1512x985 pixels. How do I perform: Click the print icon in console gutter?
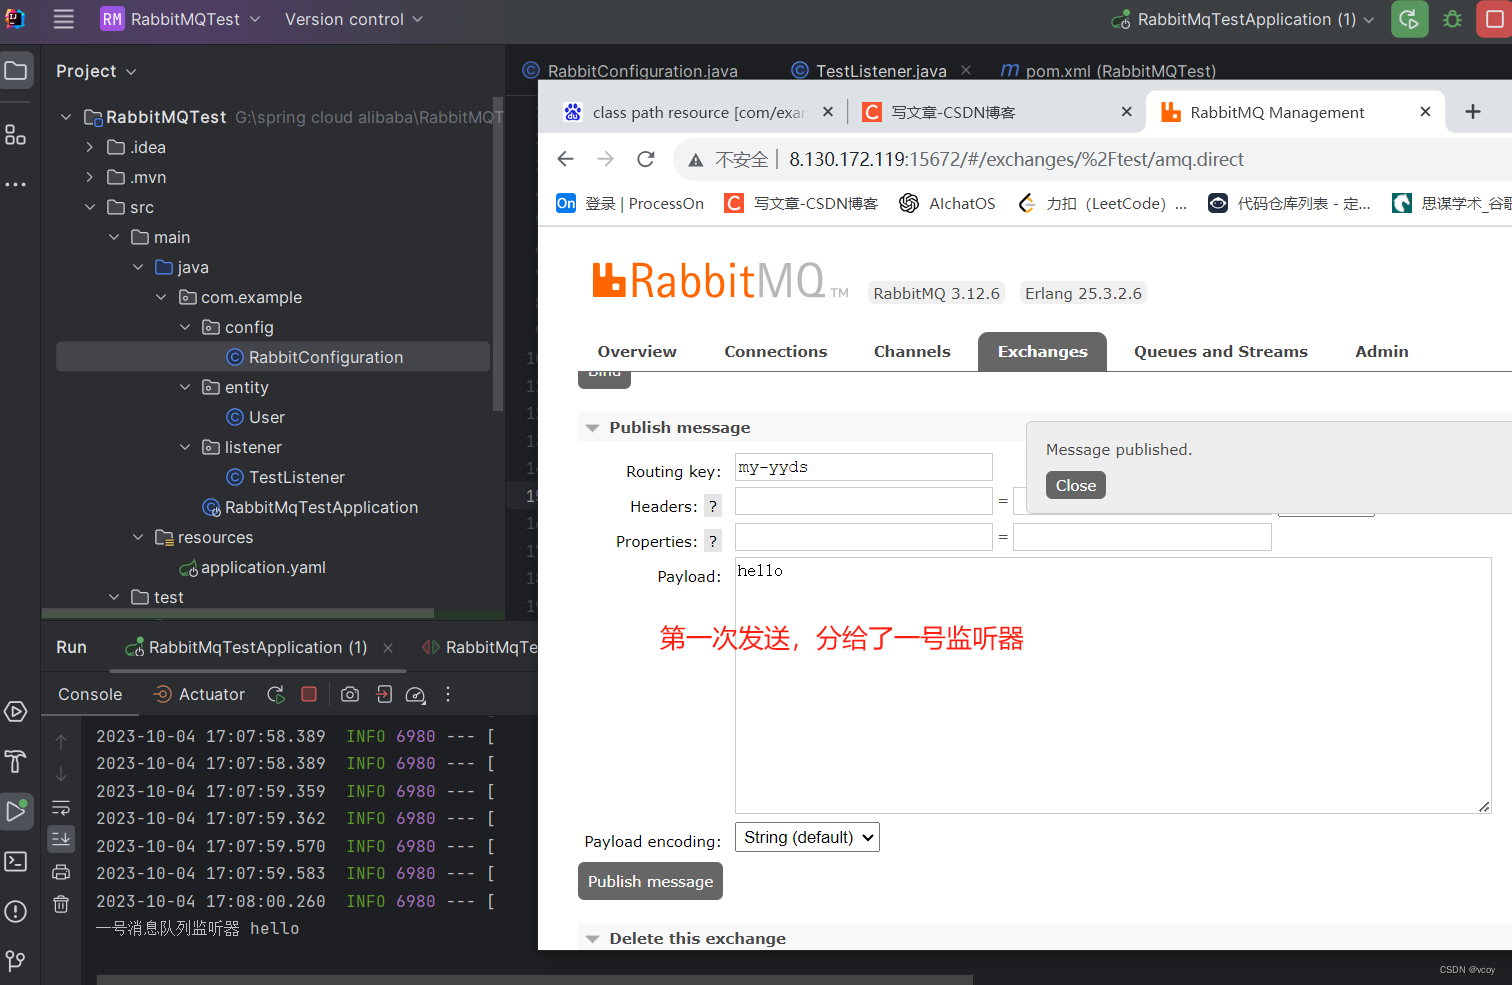pyautogui.click(x=61, y=872)
